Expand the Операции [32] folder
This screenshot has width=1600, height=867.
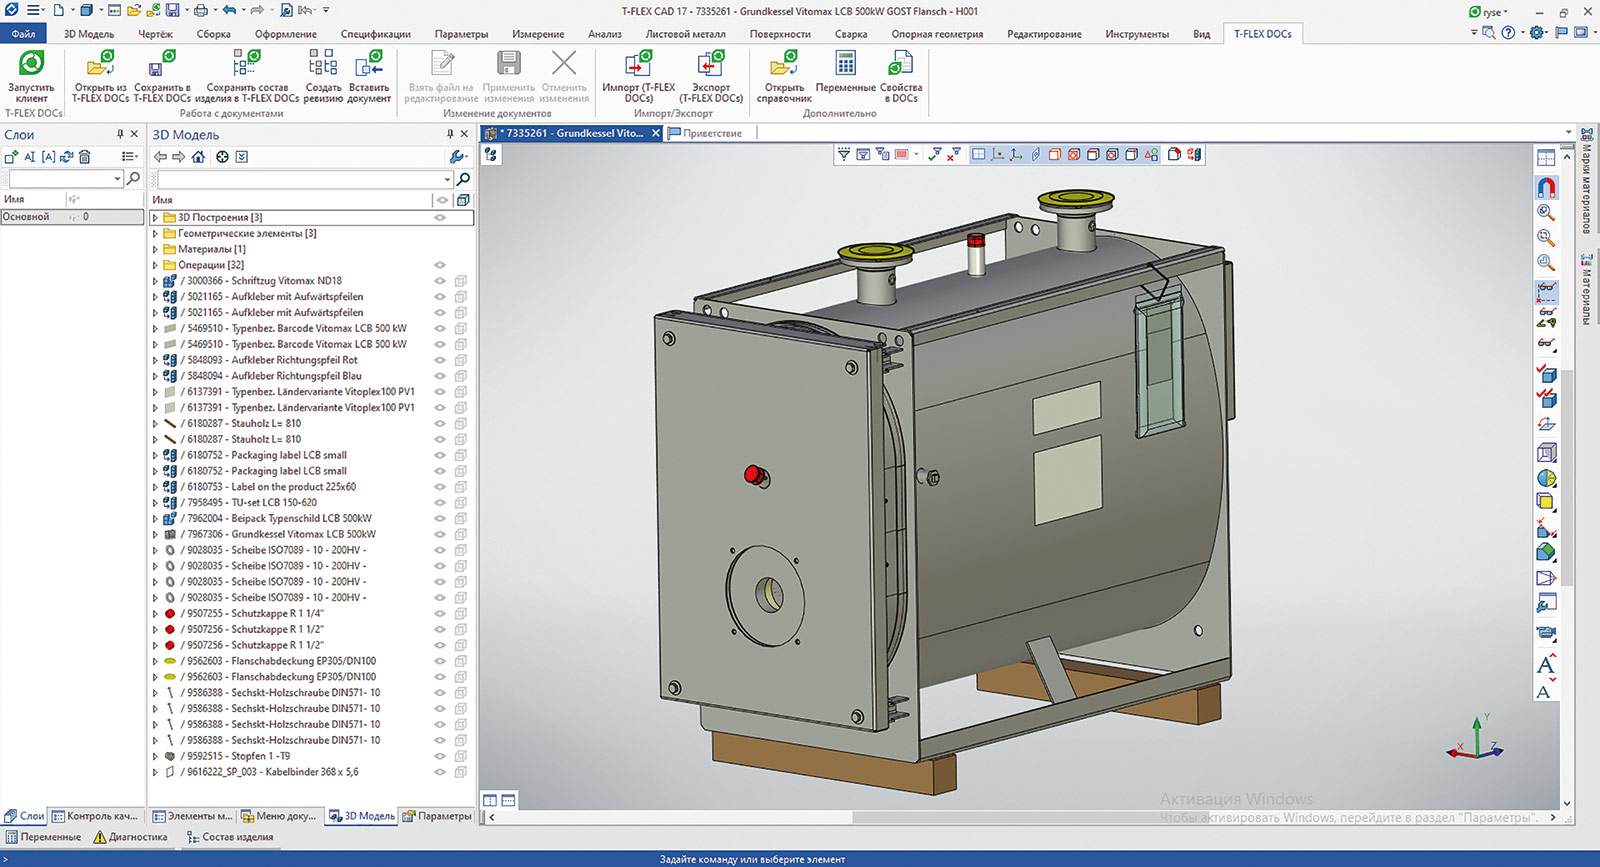pos(156,265)
